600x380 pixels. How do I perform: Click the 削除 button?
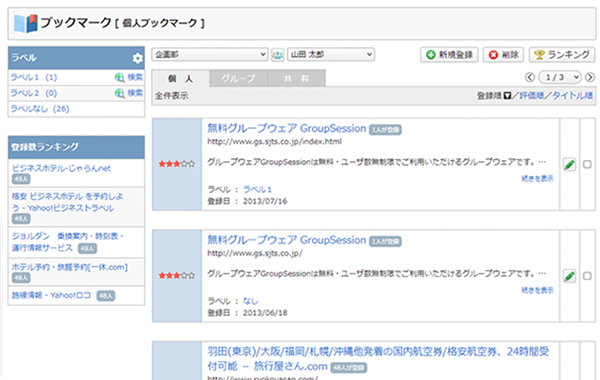[504, 55]
